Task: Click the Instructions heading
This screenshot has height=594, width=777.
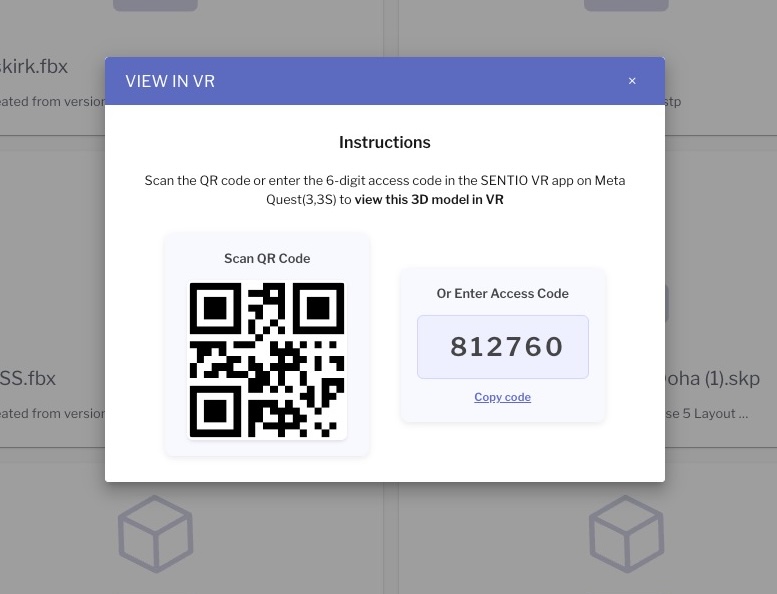Action: coord(385,143)
